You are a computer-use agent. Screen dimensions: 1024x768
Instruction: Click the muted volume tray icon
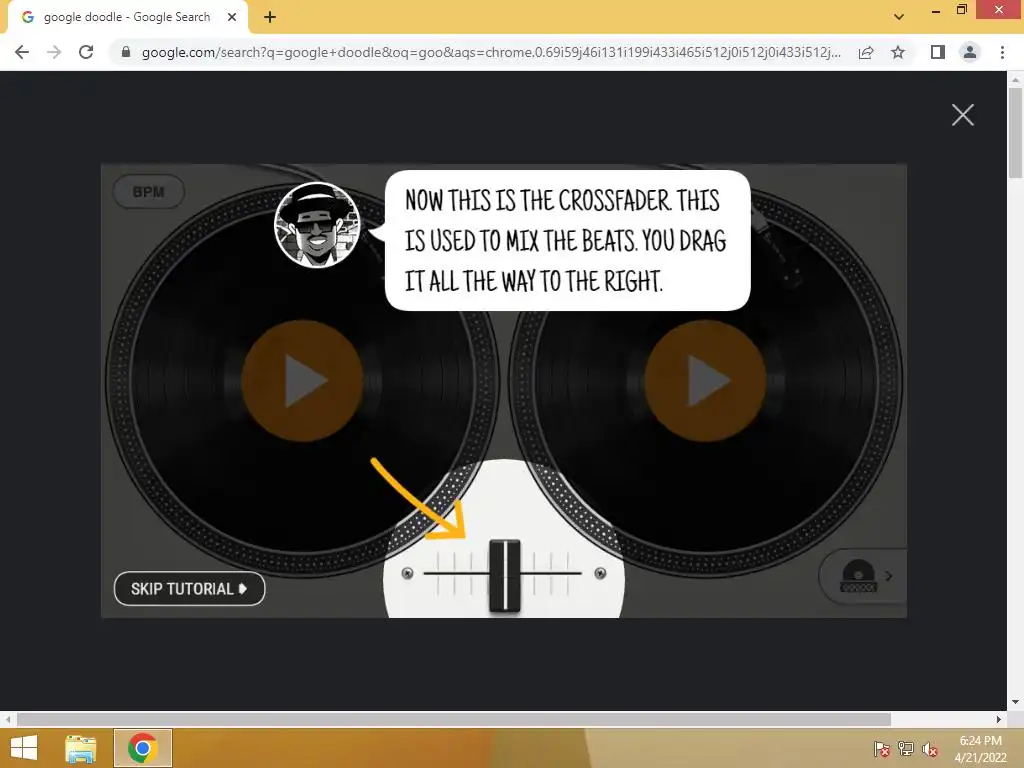pos(930,749)
